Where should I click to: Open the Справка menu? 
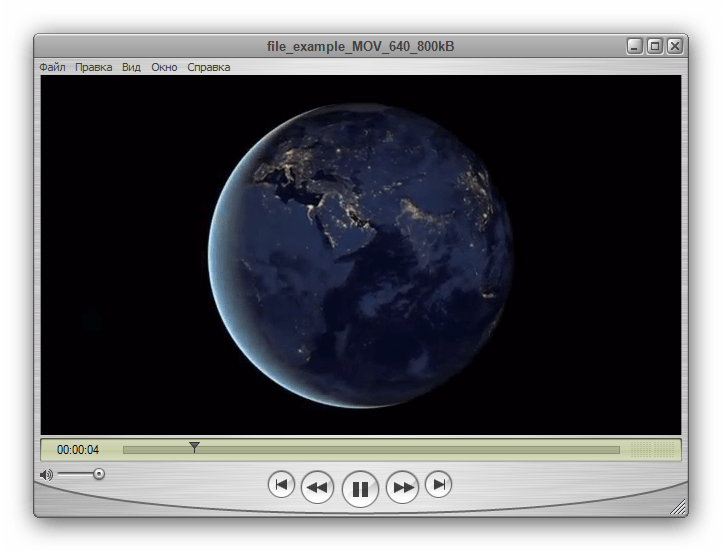click(209, 67)
